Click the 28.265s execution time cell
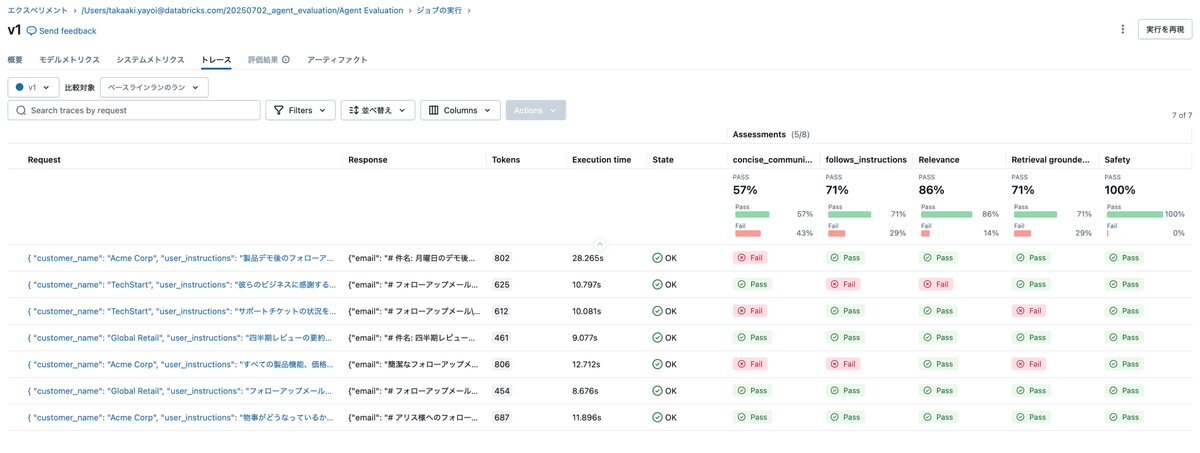 589,258
